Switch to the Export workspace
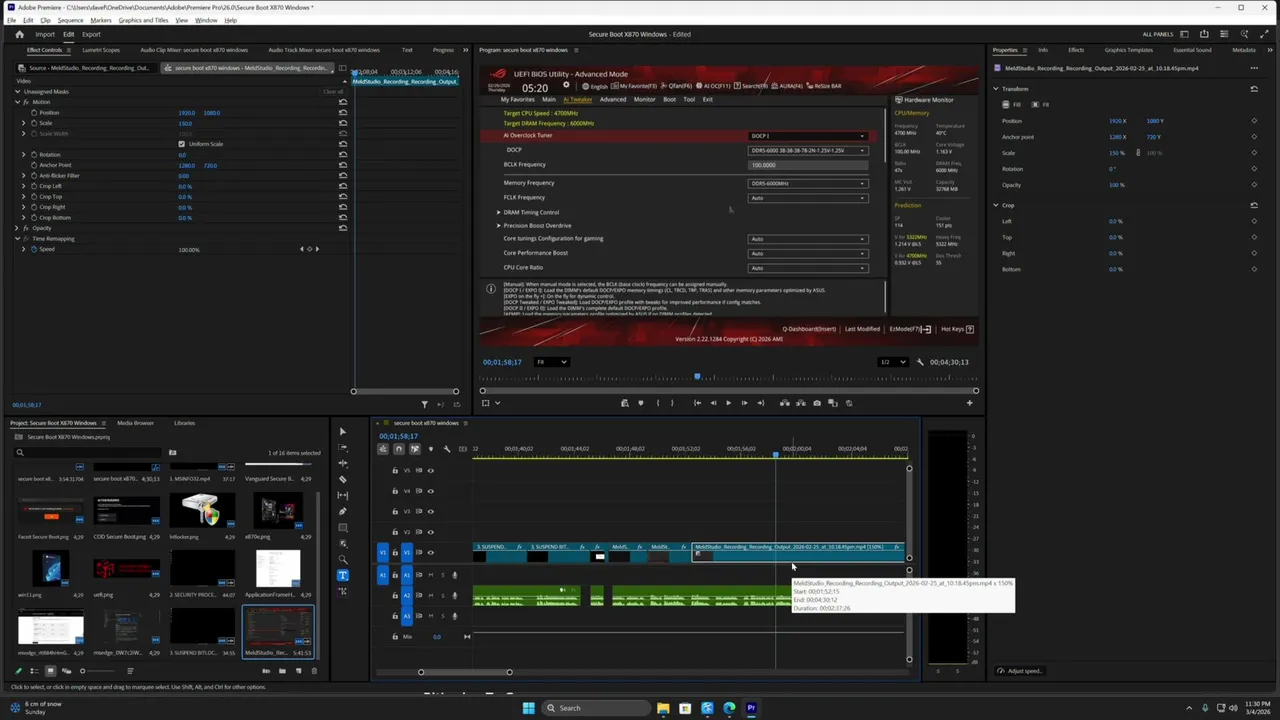This screenshot has width=1280, height=720. click(x=91, y=34)
